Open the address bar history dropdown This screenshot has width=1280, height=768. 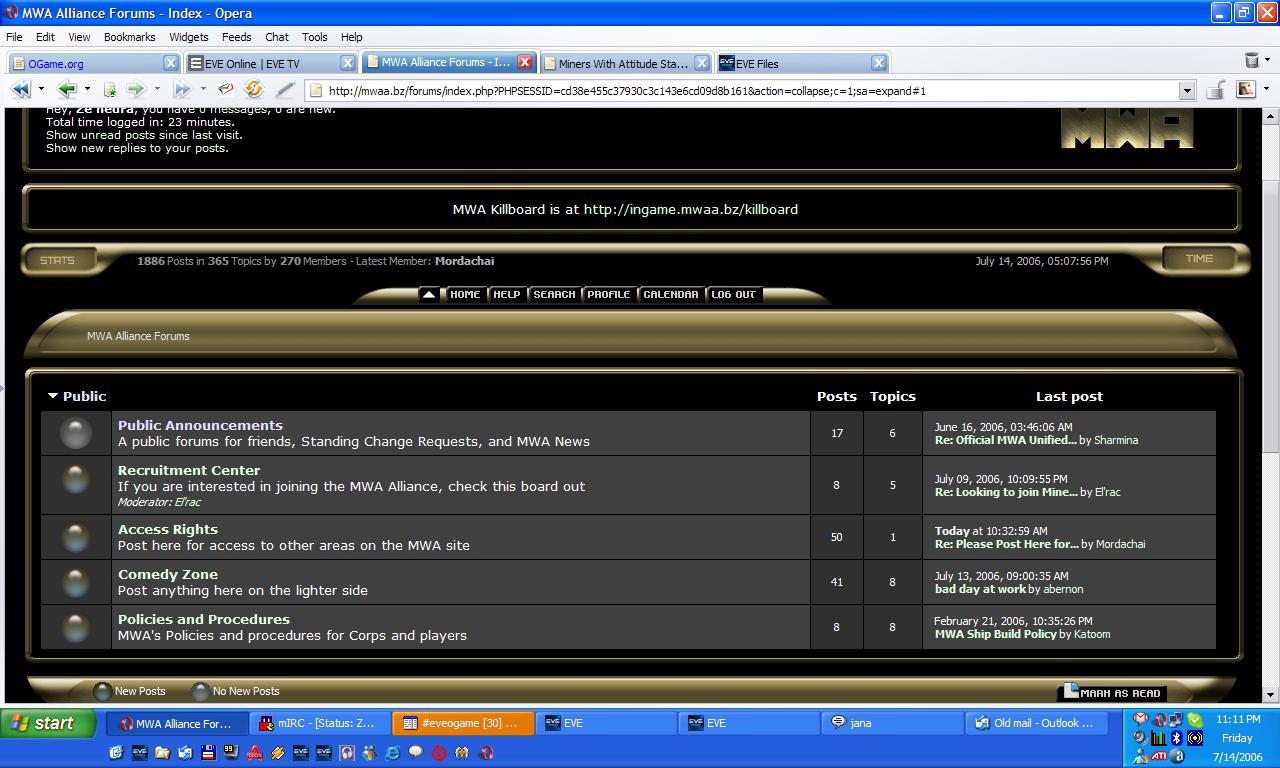1187,91
